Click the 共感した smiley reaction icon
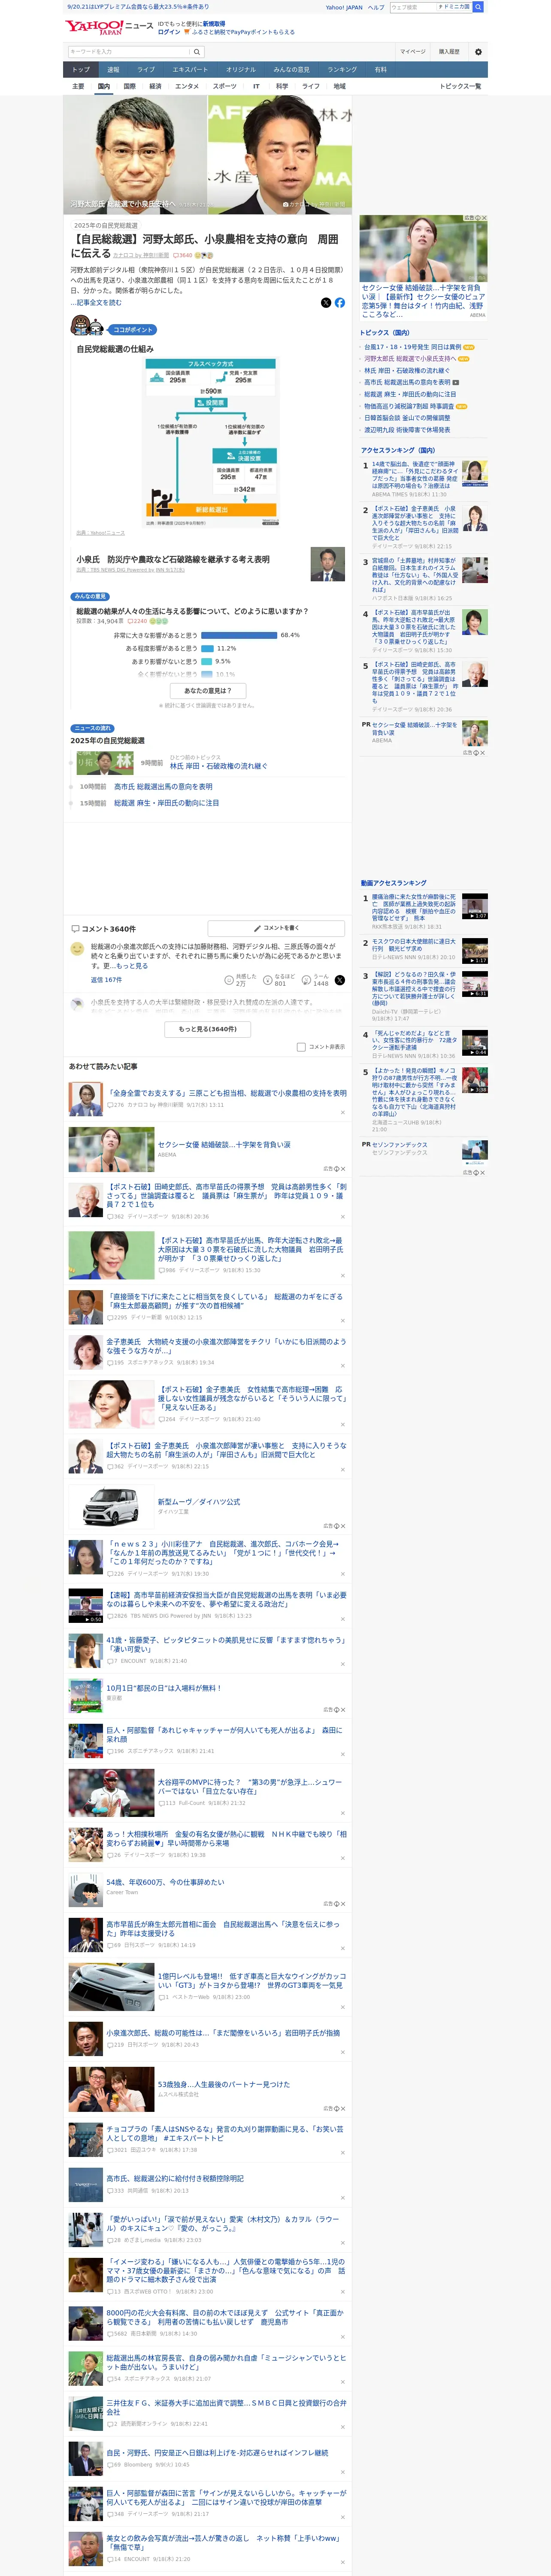This screenshot has width=551, height=2576. tap(229, 980)
